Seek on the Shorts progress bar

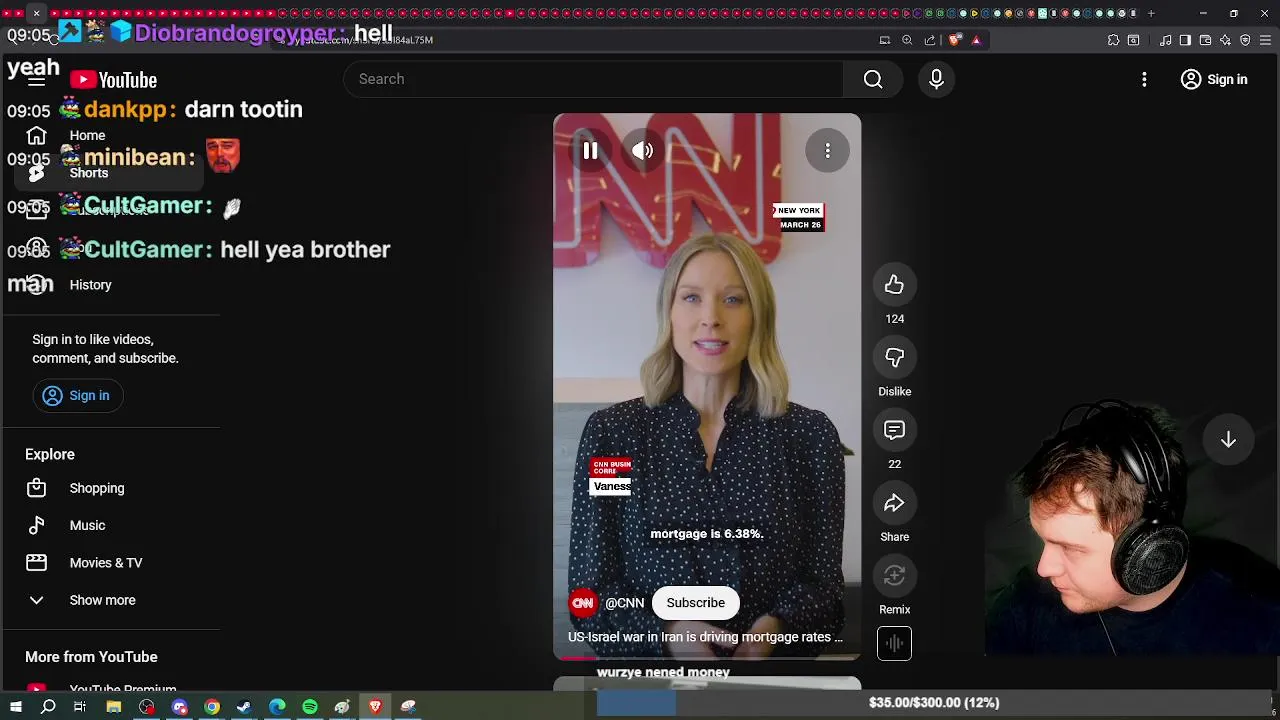[x=707, y=658]
